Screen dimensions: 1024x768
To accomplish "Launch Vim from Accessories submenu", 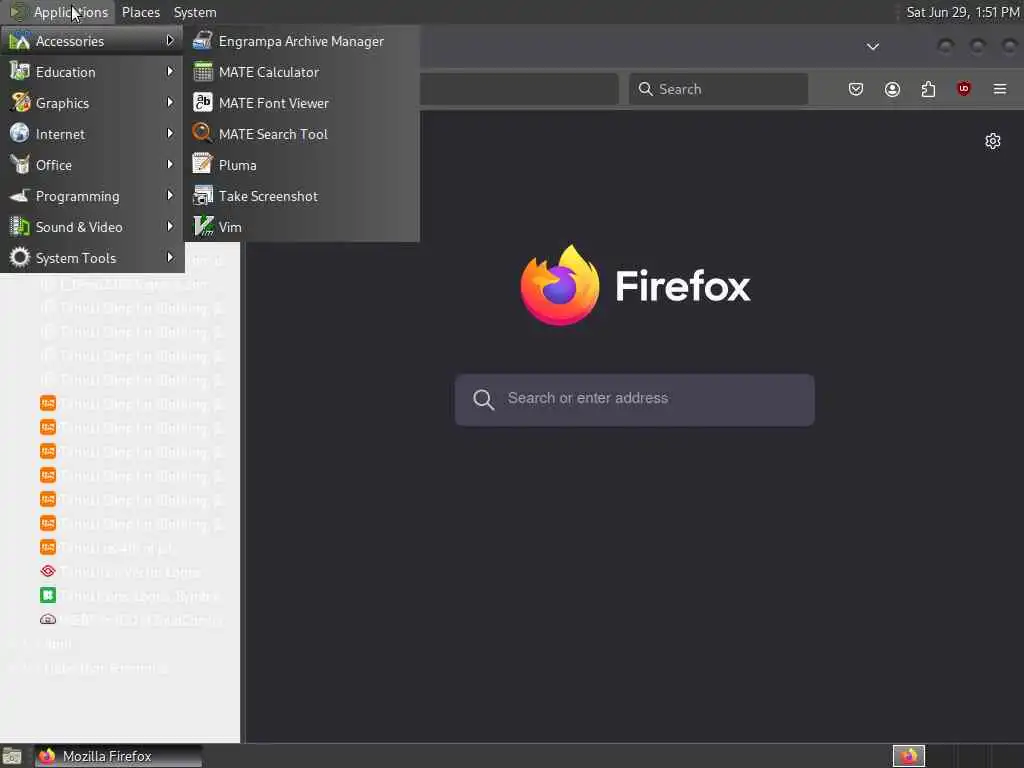I will (302, 227).
